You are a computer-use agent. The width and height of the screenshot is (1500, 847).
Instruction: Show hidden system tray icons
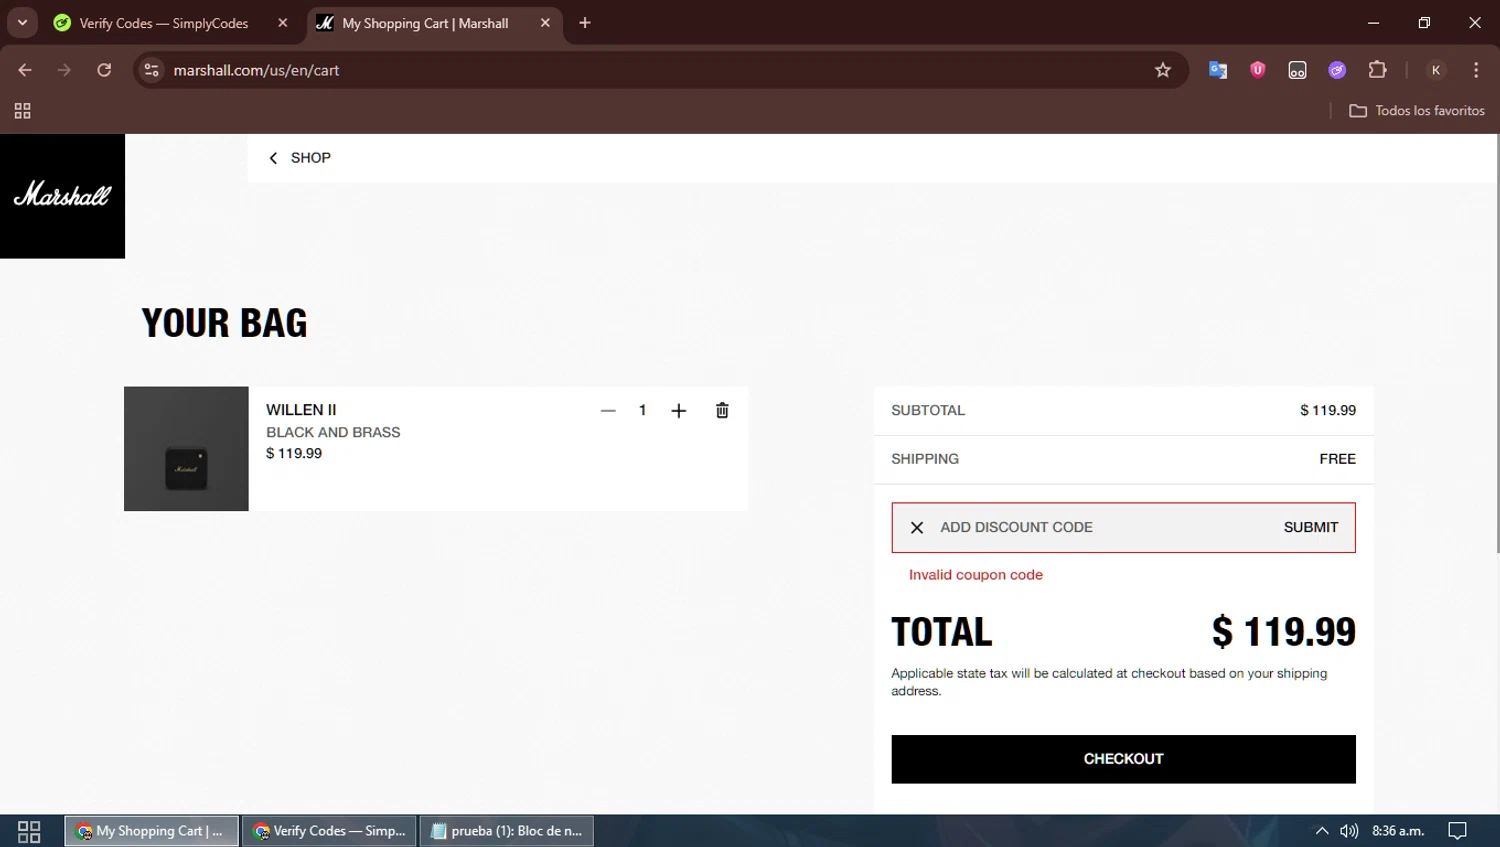tap(1322, 831)
